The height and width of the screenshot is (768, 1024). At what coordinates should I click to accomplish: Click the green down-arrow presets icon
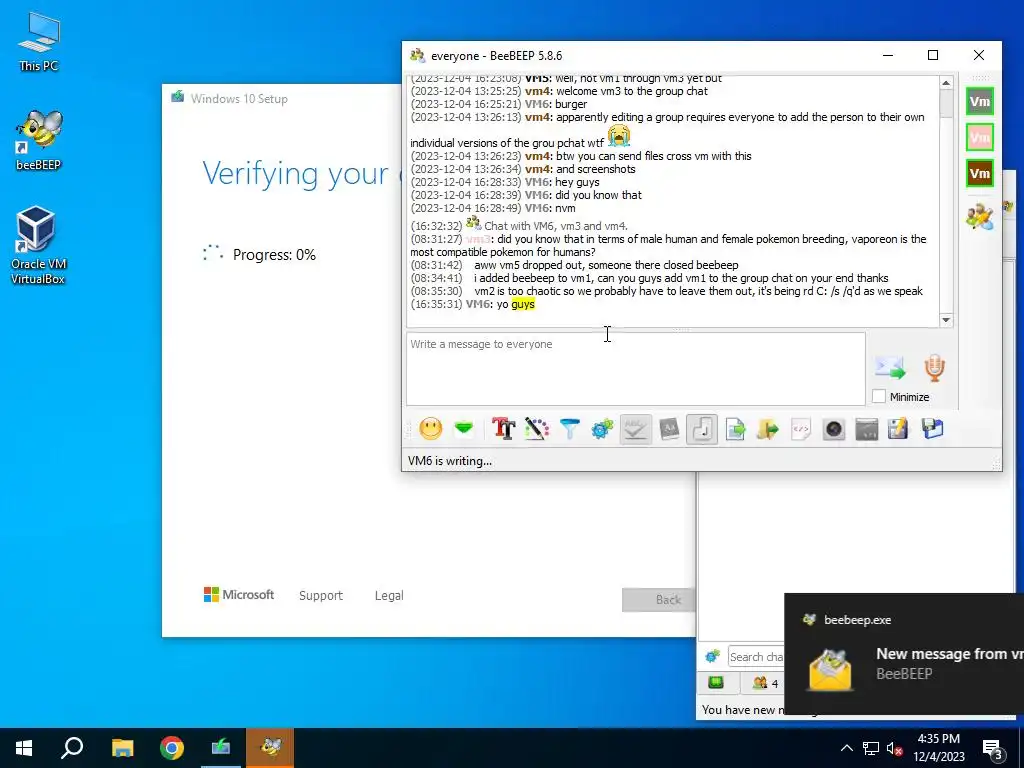464,429
